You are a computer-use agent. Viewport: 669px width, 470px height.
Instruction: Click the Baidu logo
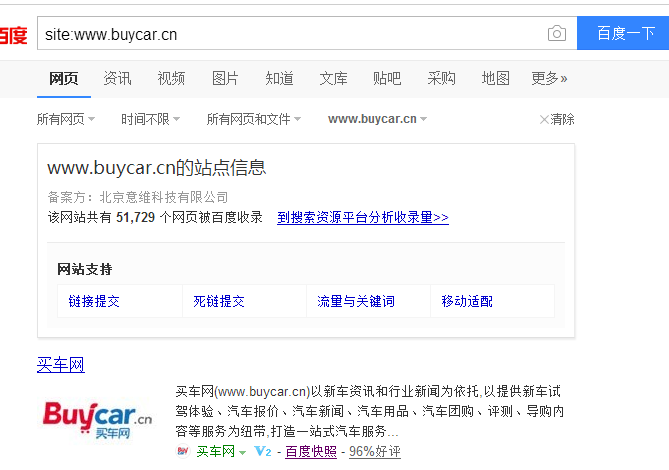[x=13, y=35]
